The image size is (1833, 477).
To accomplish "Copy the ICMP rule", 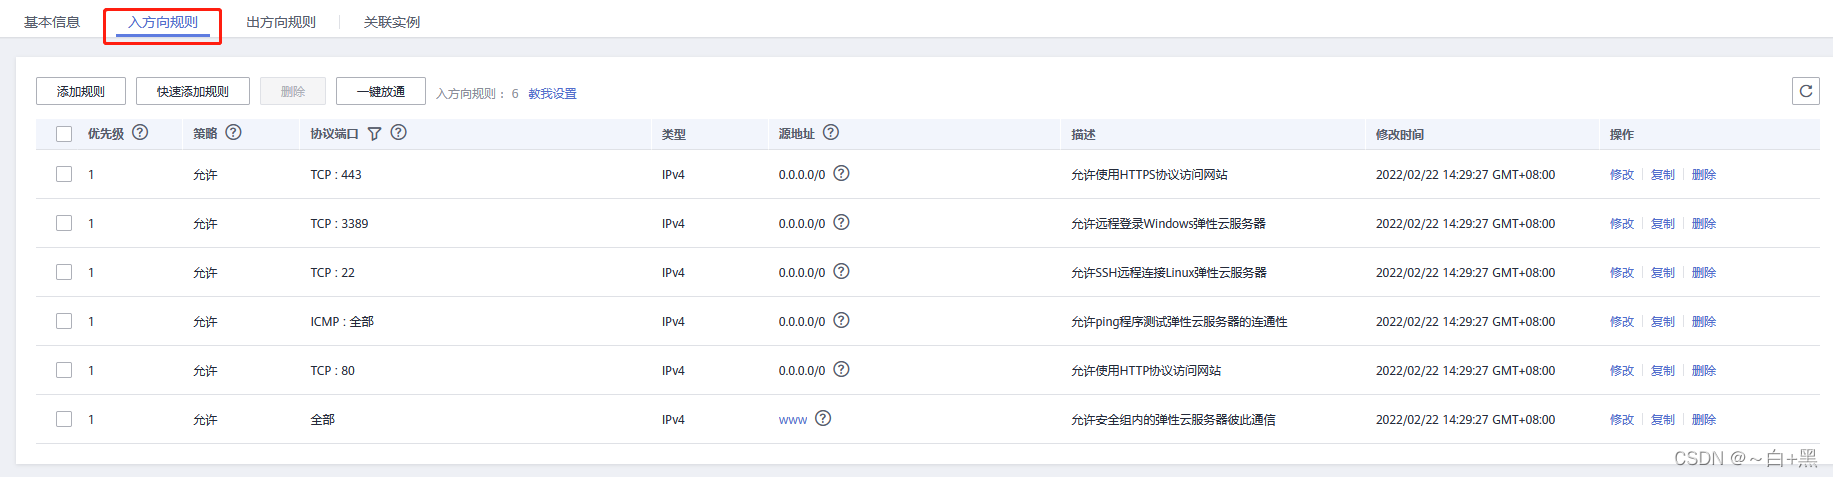I will (1663, 321).
